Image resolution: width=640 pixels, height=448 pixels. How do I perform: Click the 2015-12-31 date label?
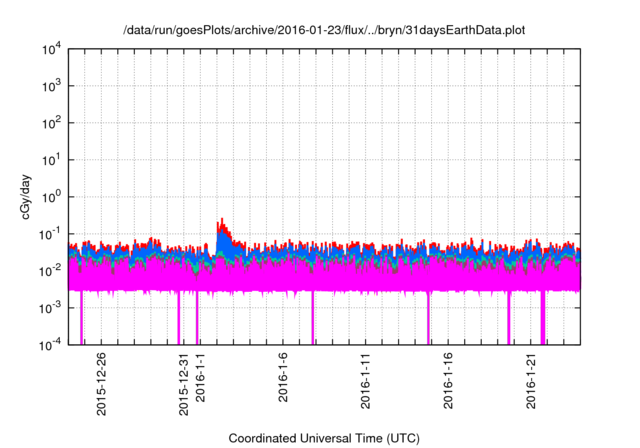184,384
